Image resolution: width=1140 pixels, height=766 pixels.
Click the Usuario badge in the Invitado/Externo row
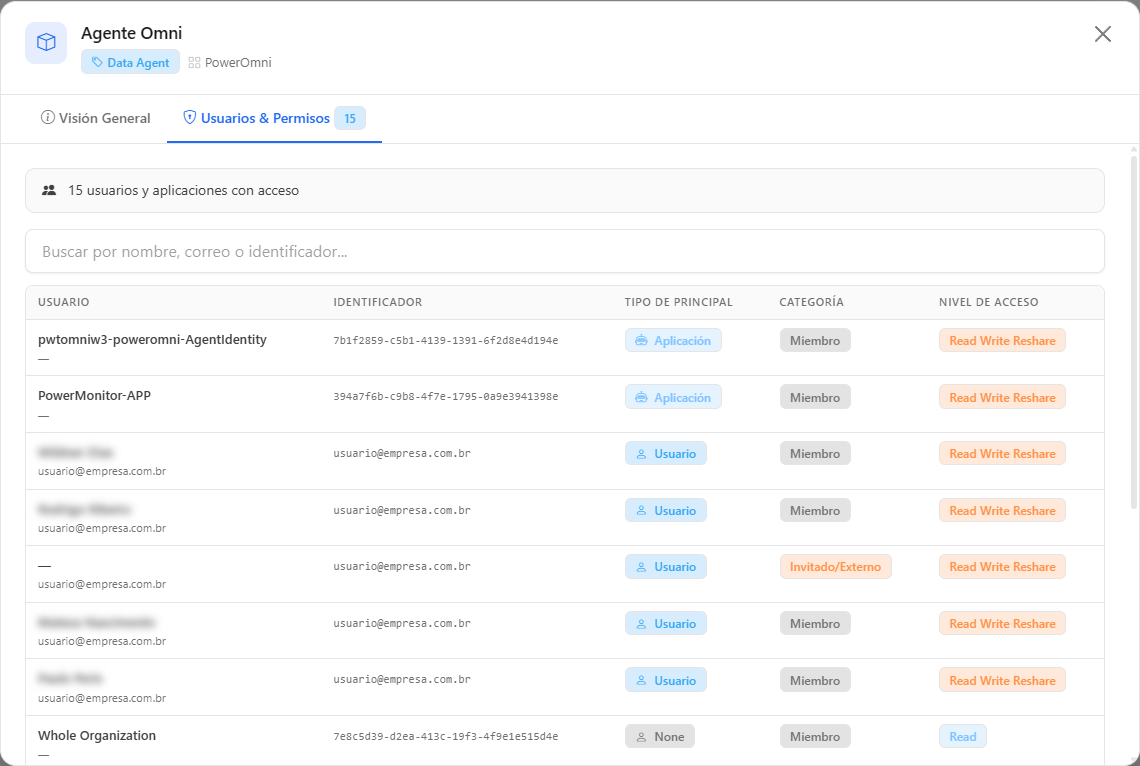(665, 567)
